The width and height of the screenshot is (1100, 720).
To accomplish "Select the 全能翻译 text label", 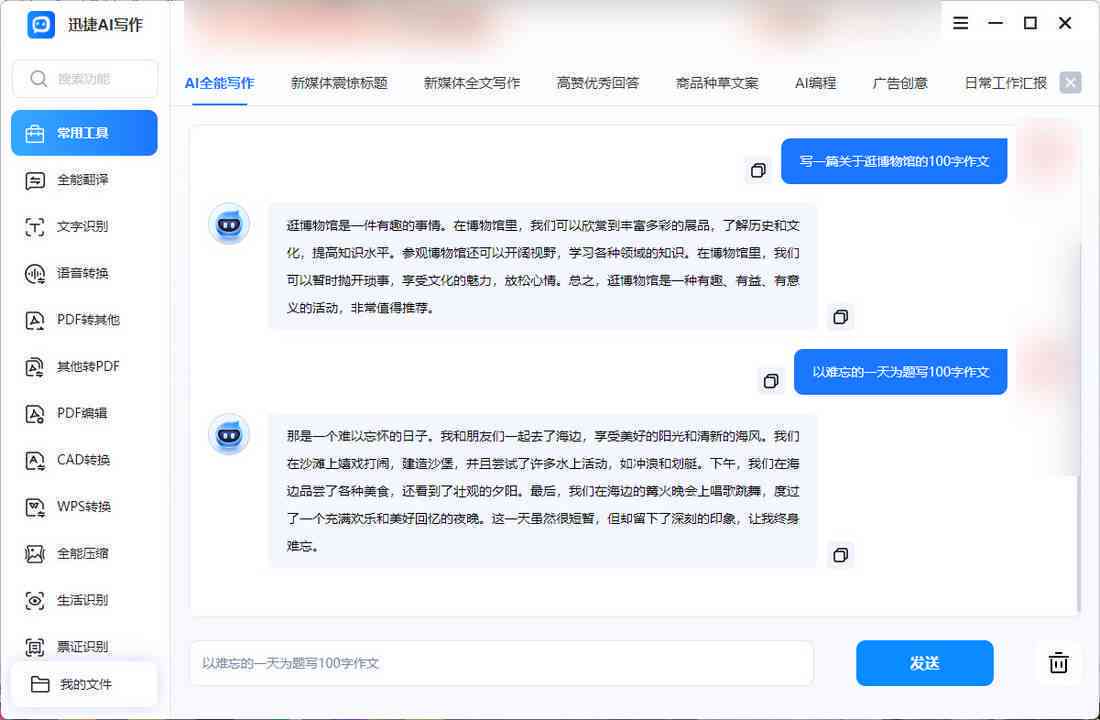I will click(83, 180).
